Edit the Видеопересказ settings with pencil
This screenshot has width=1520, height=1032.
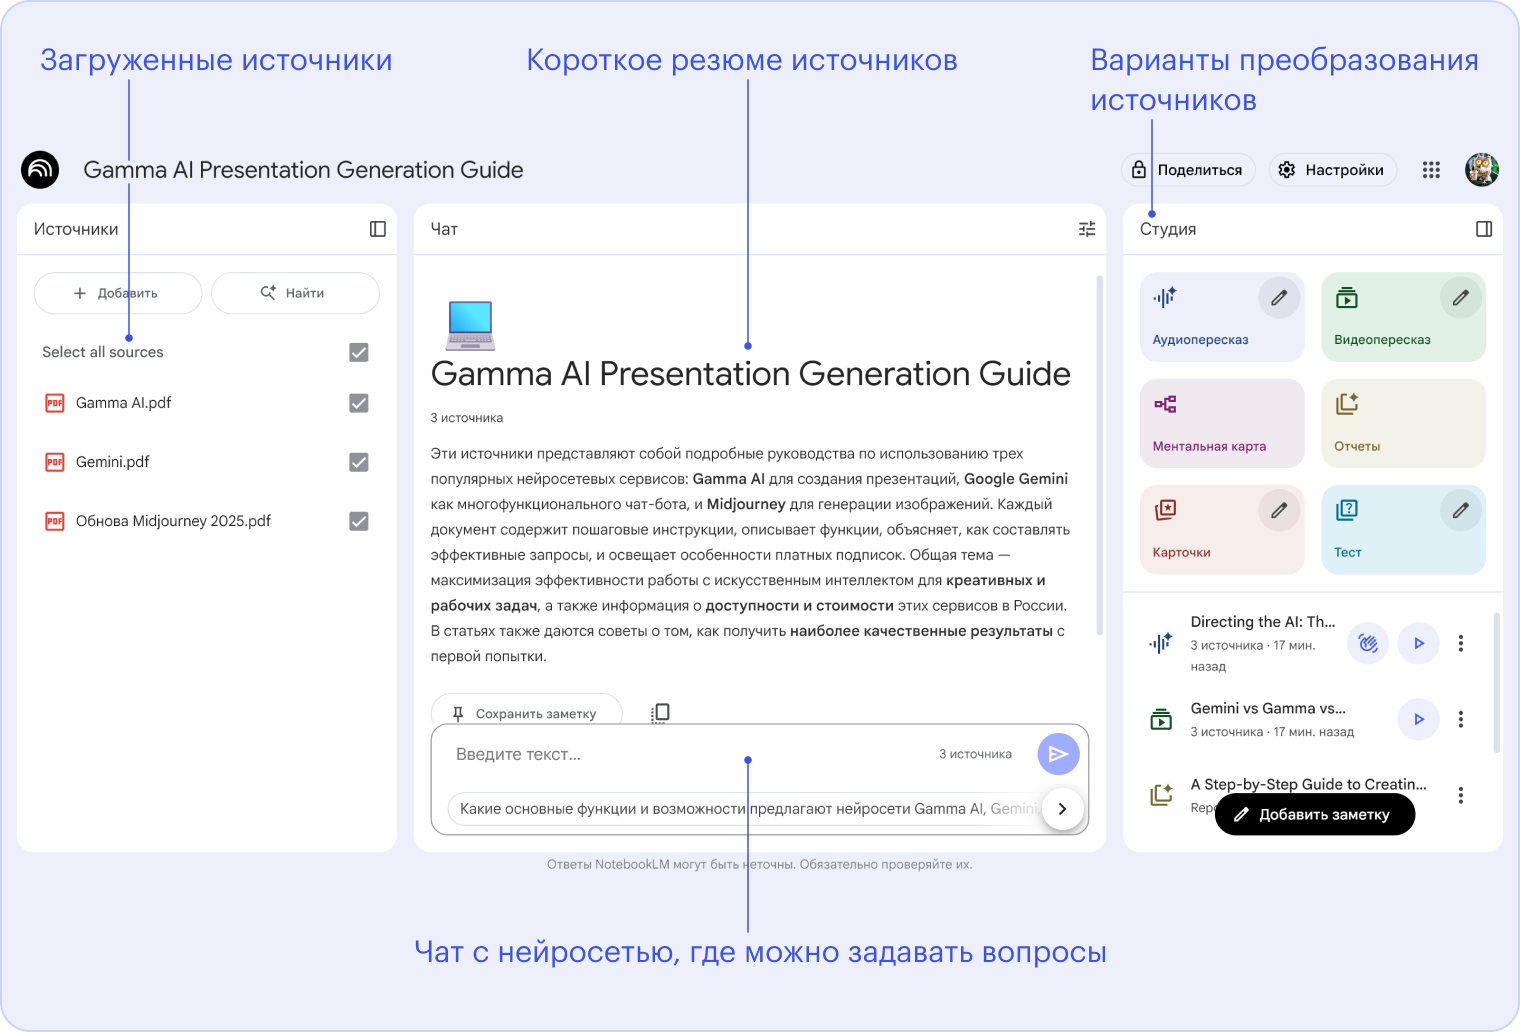(x=1461, y=298)
